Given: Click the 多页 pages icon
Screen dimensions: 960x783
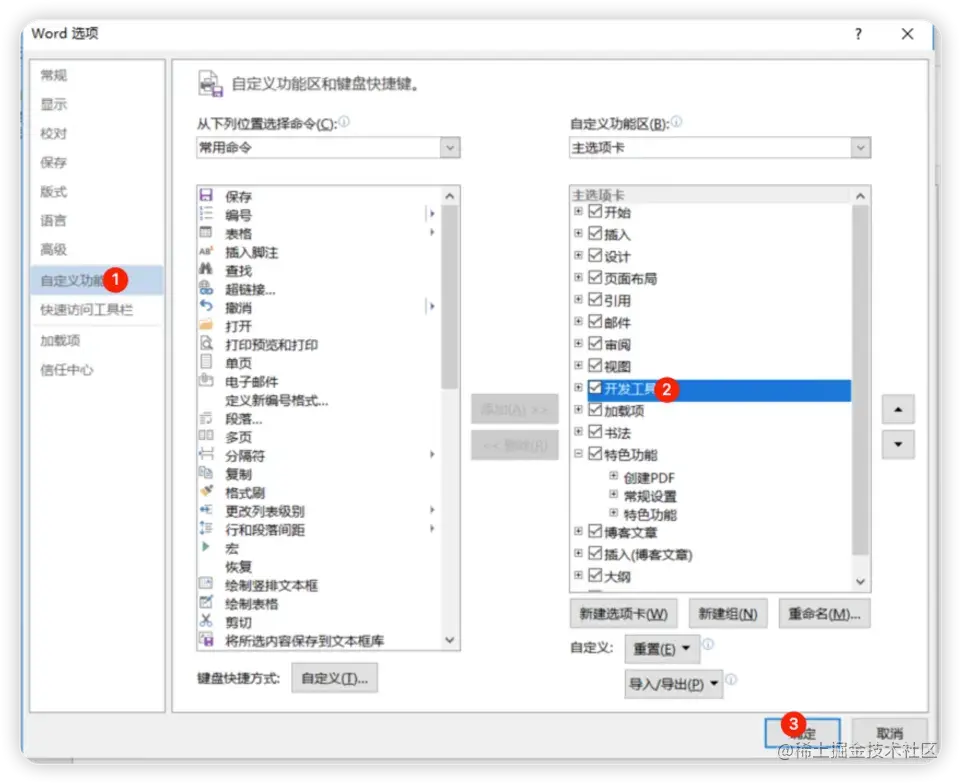Looking at the screenshot, I should pos(206,436).
